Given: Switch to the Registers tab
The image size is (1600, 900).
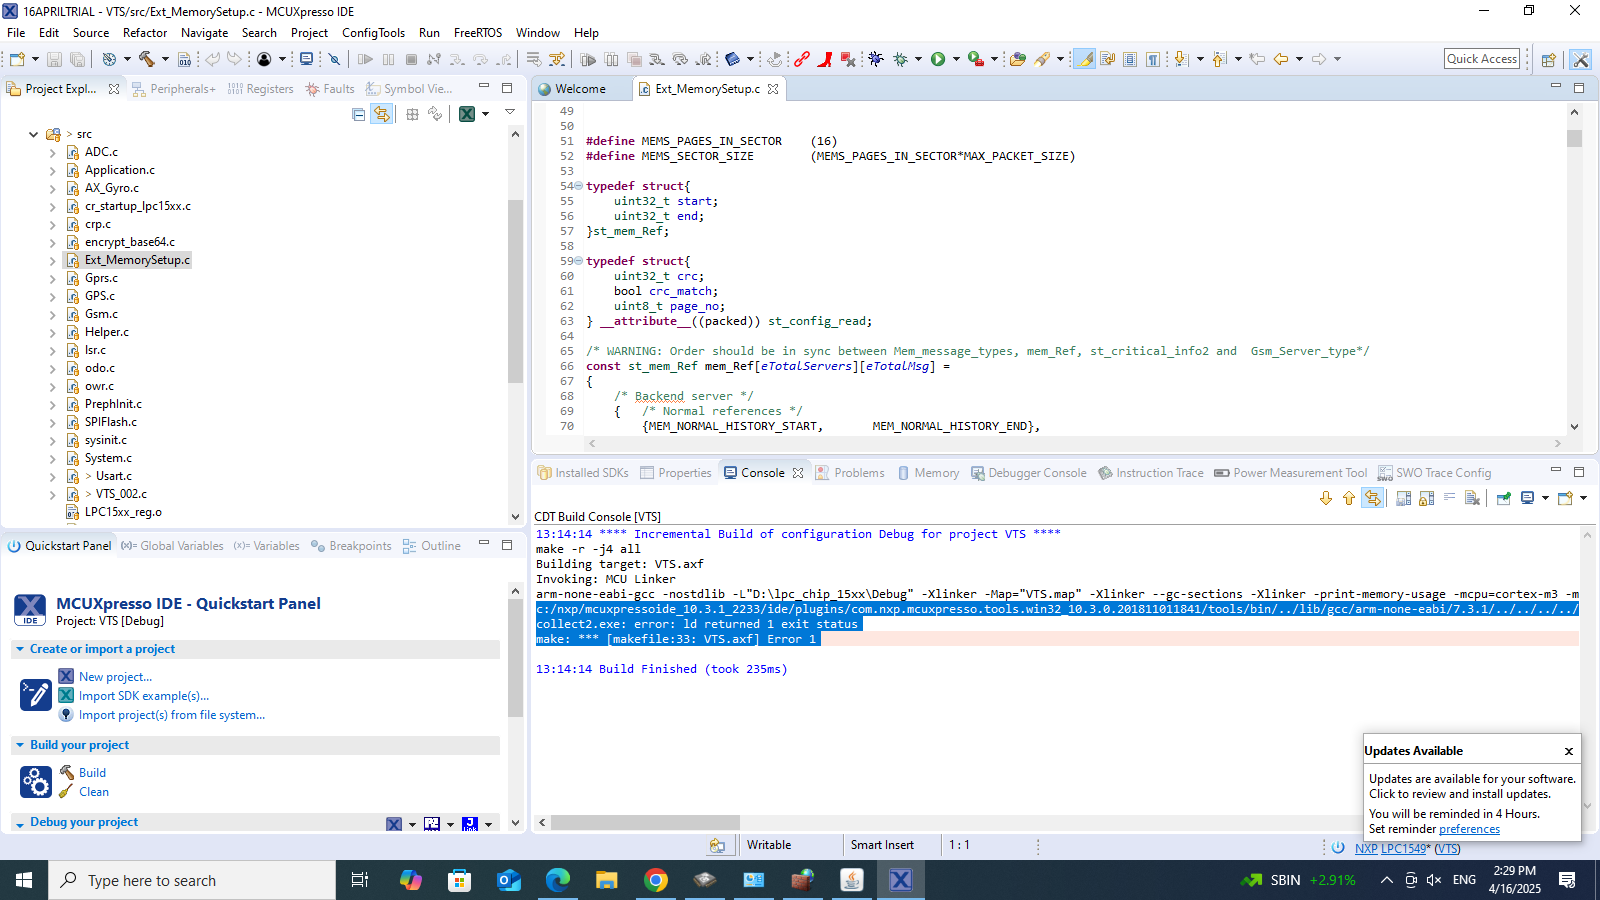Looking at the screenshot, I should [261, 89].
